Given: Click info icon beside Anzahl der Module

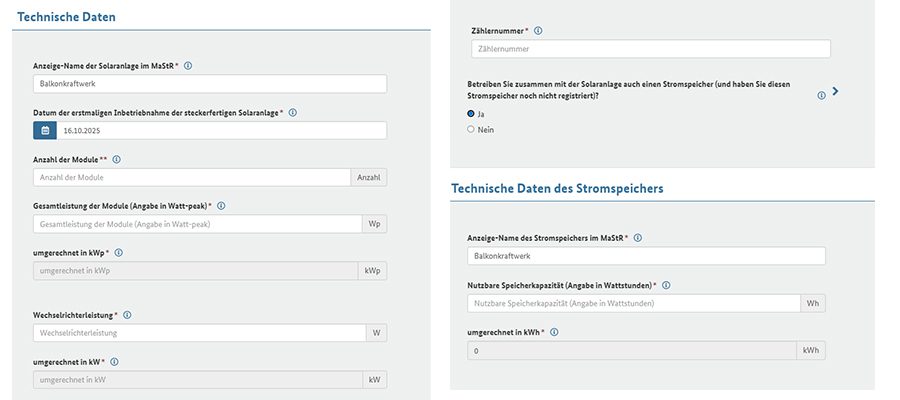Looking at the screenshot, I should click(x=117, y=160).
